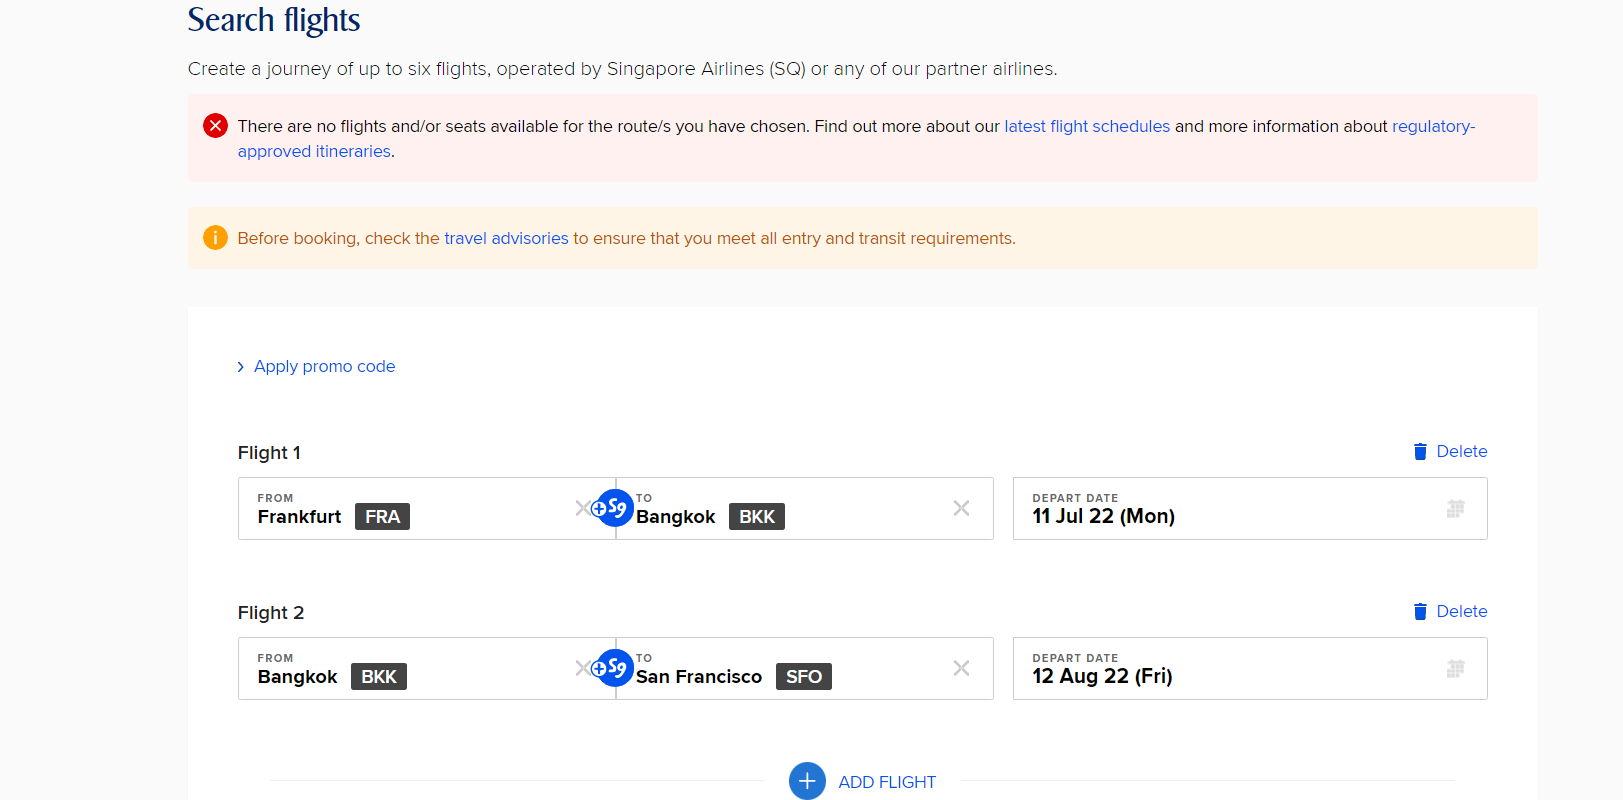Image resolution: width=1623 pixels, height=800 pixels.
Task: Click the orange info icon in advisory banner
Action: [x=215, y=238]
